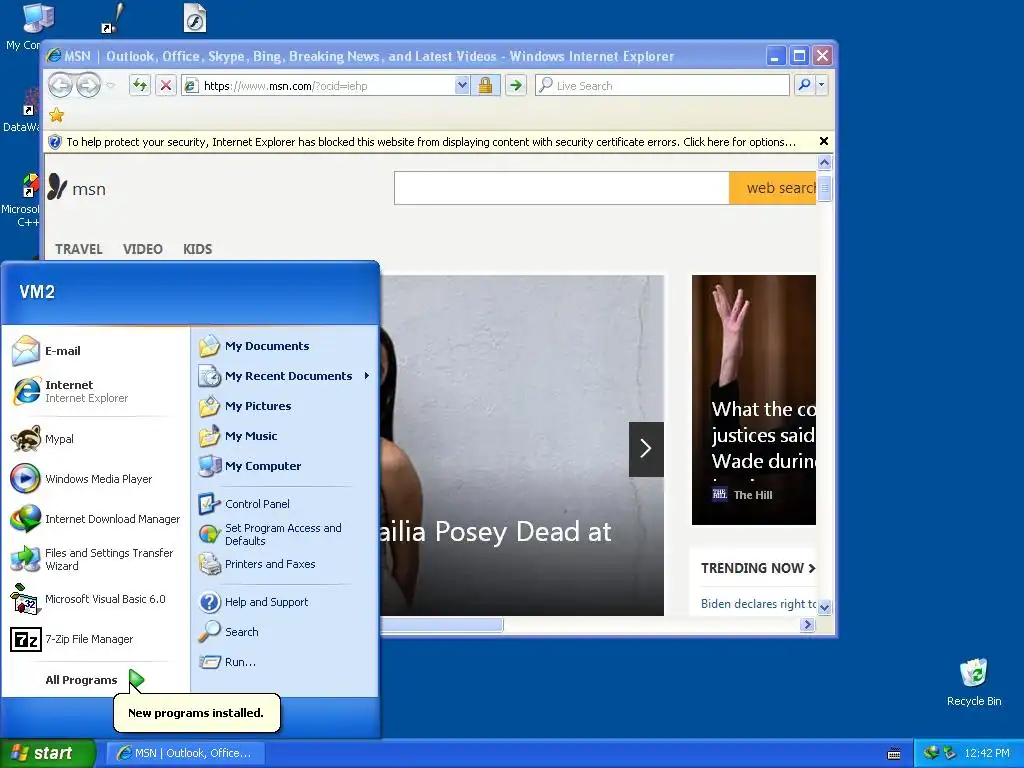The image size is (1024, 768).
Task: Launch Files and Settings Transfer Wizard
Action: pos(95,559)
